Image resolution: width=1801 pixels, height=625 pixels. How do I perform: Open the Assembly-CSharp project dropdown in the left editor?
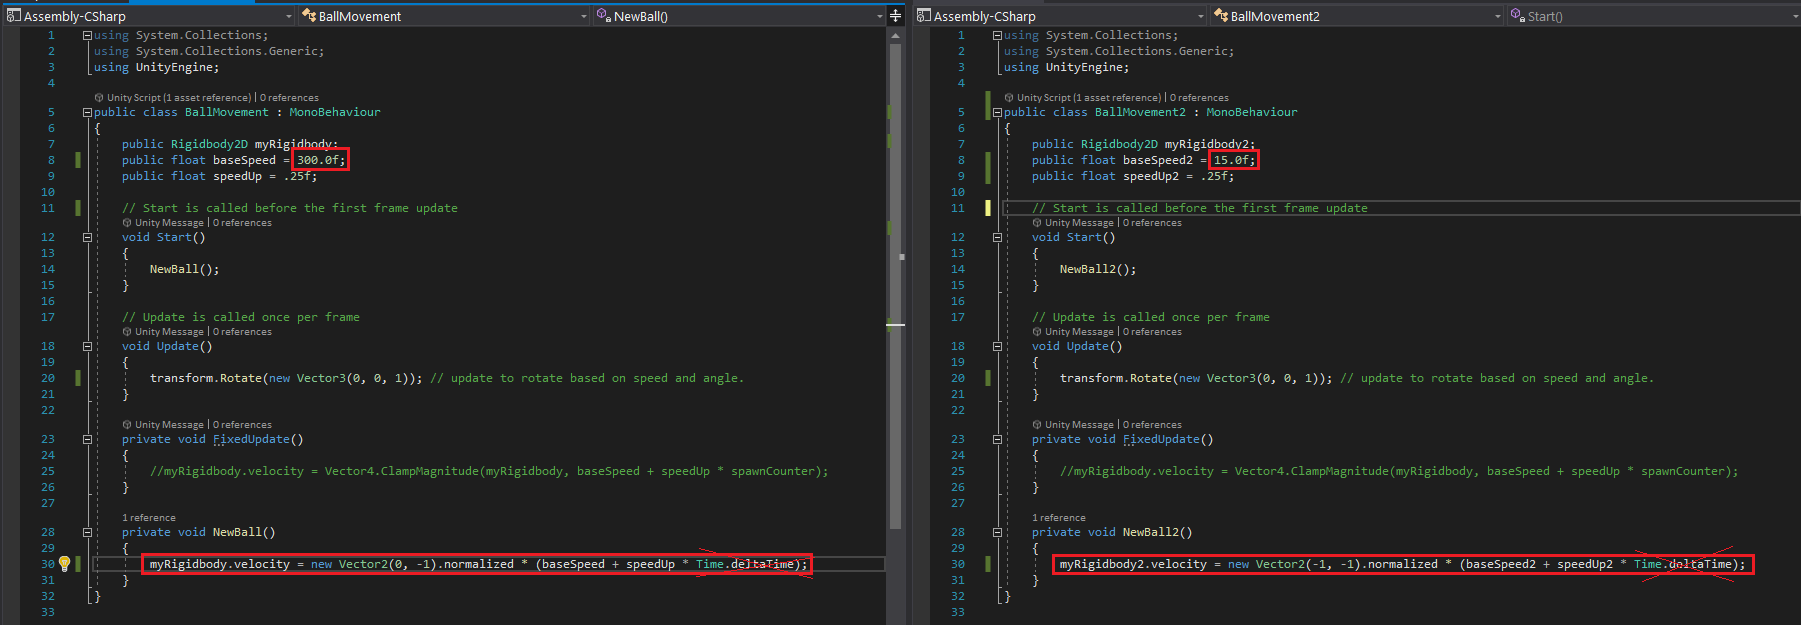[x=150, y=16]
